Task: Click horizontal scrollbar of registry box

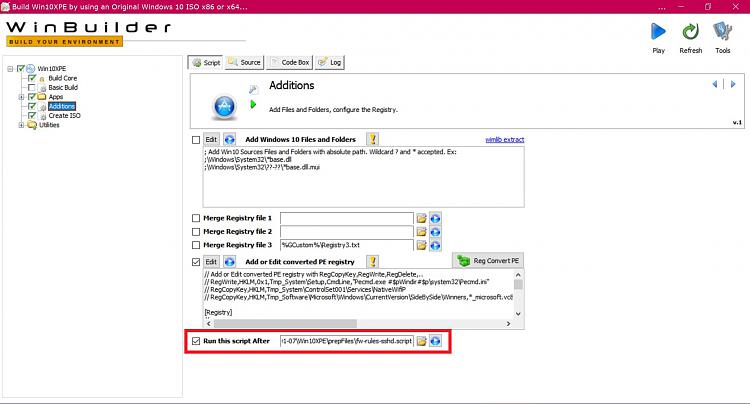Action: point(286,324)
